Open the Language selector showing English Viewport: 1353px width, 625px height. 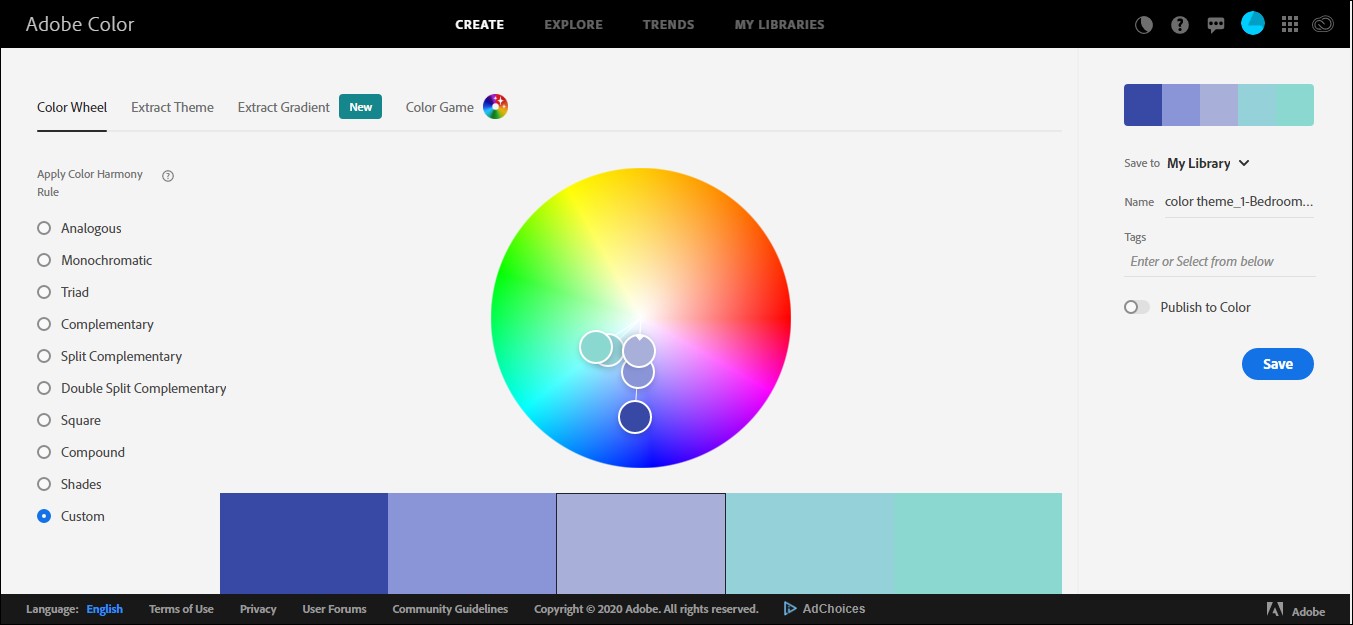[x=104, y=609]
